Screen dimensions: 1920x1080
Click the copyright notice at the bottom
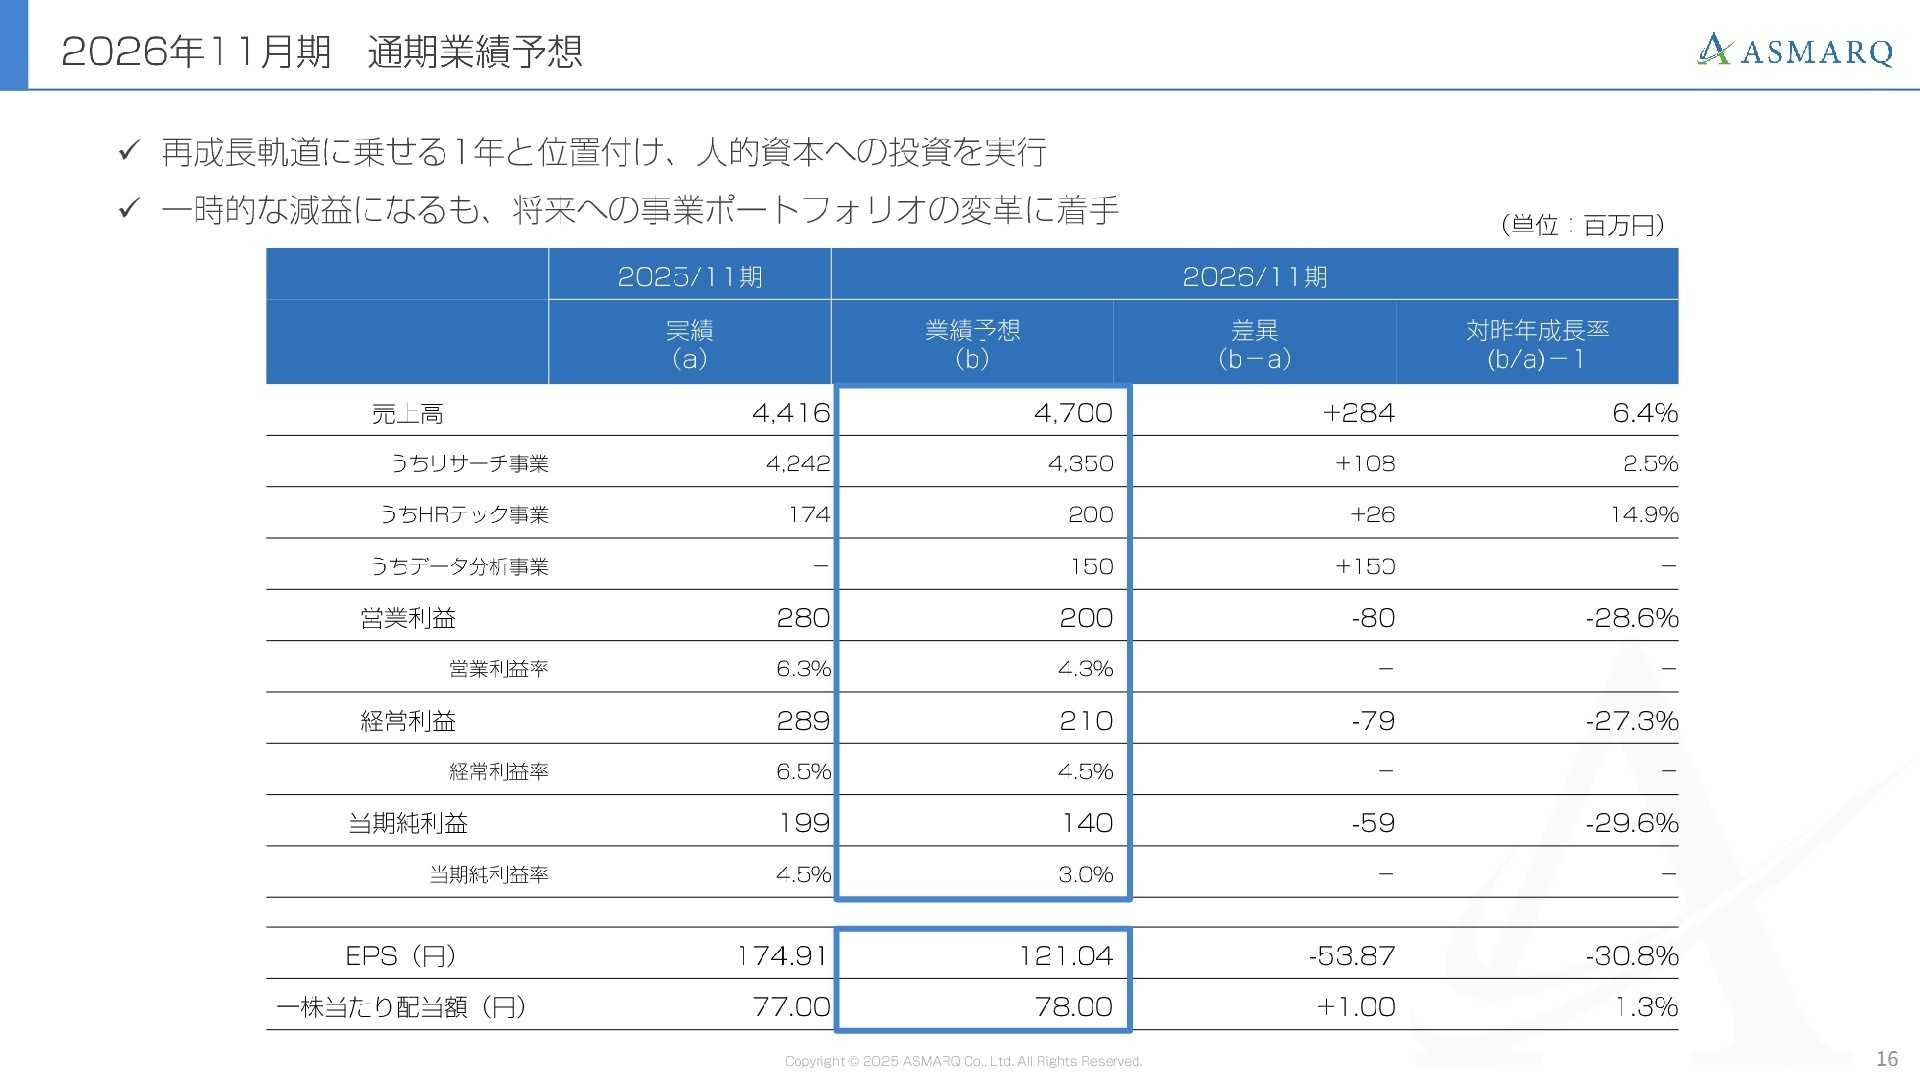[963, 1062]
